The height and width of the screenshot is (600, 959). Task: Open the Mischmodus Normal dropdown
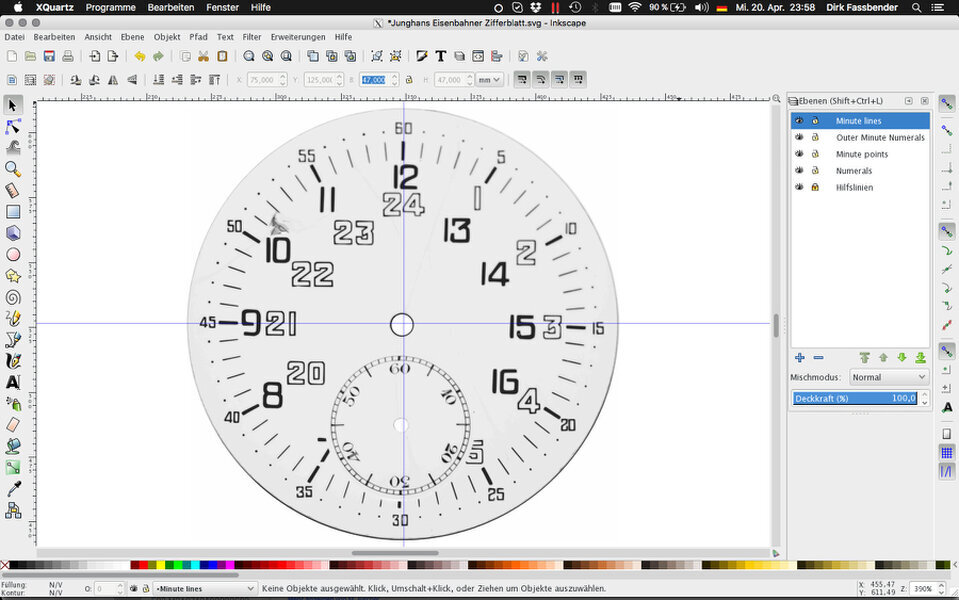pyautogui.click(x=889, y=377)
